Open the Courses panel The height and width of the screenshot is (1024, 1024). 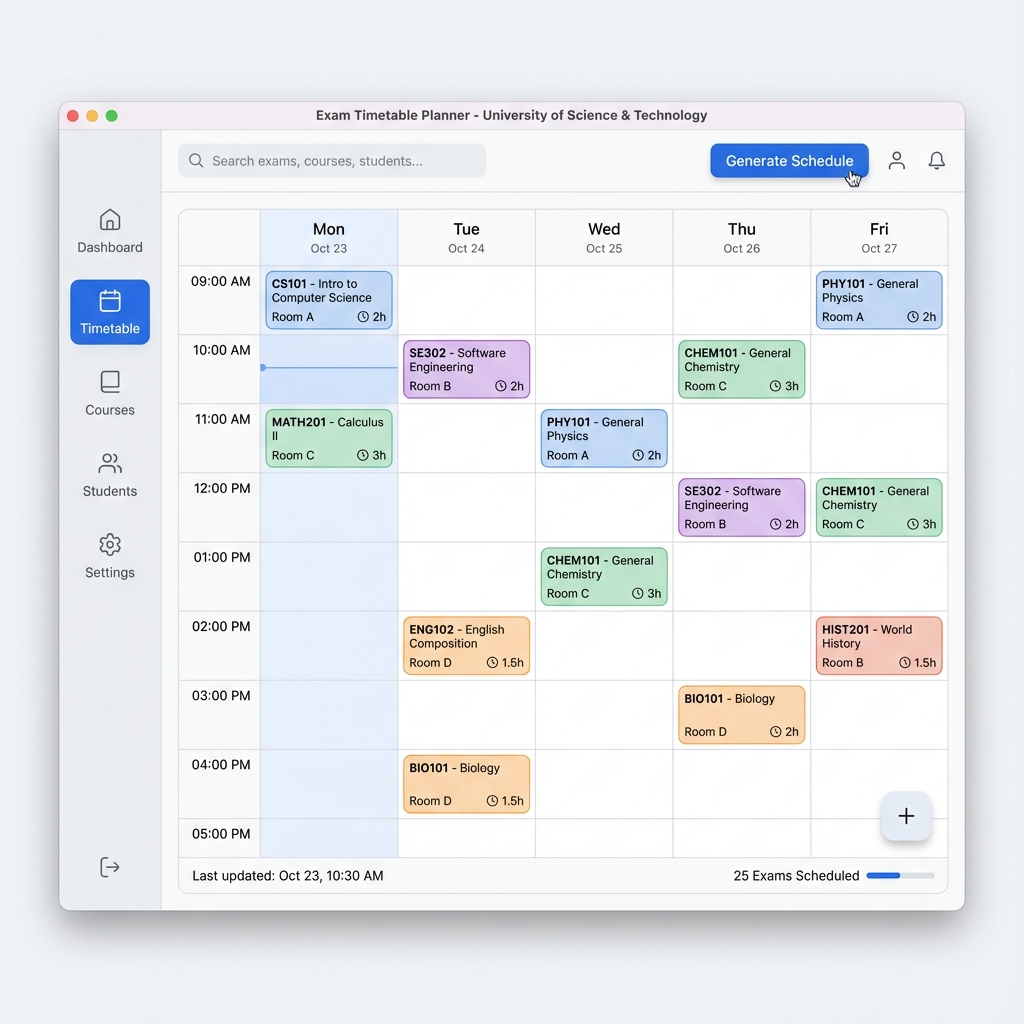tap(109, 394)
